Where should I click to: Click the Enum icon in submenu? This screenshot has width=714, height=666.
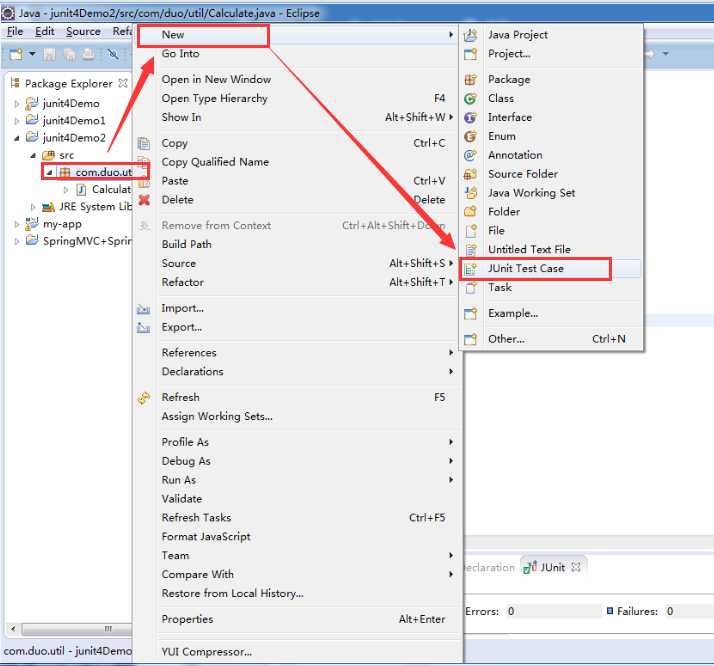tap(470, 137)
